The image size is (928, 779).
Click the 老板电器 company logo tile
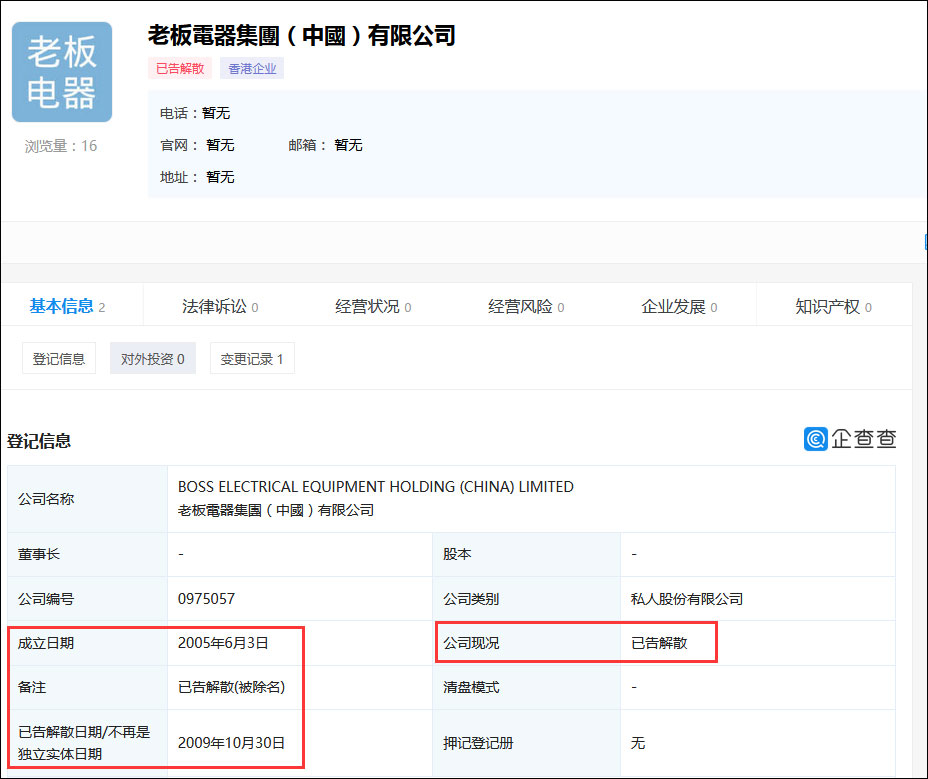(62, 72)
